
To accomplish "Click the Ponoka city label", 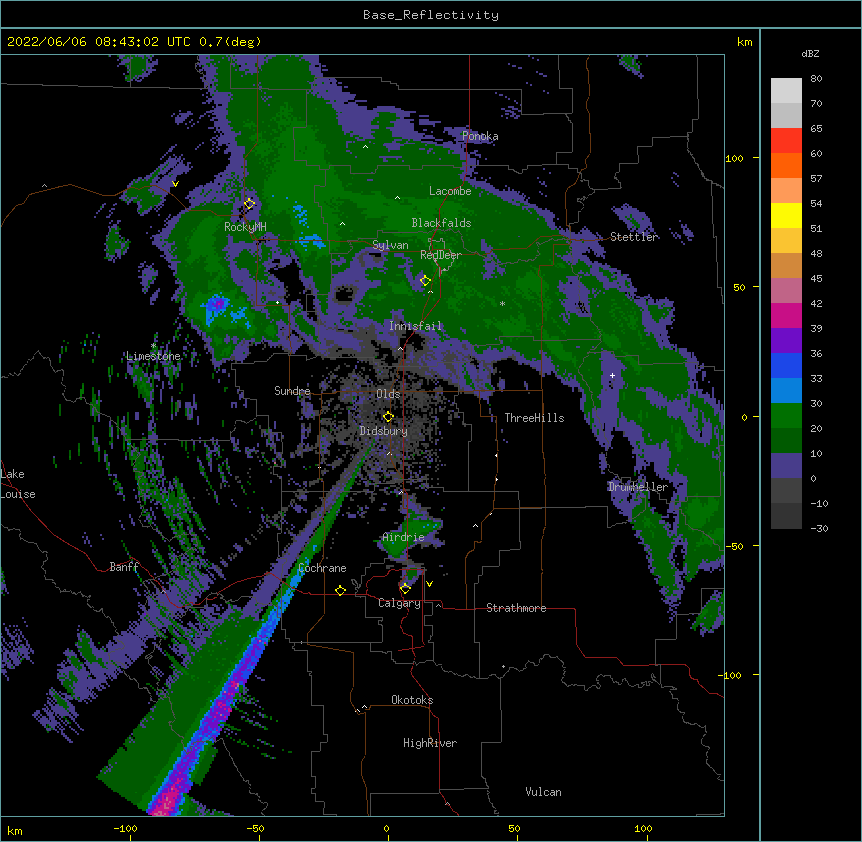I will 480,136.
